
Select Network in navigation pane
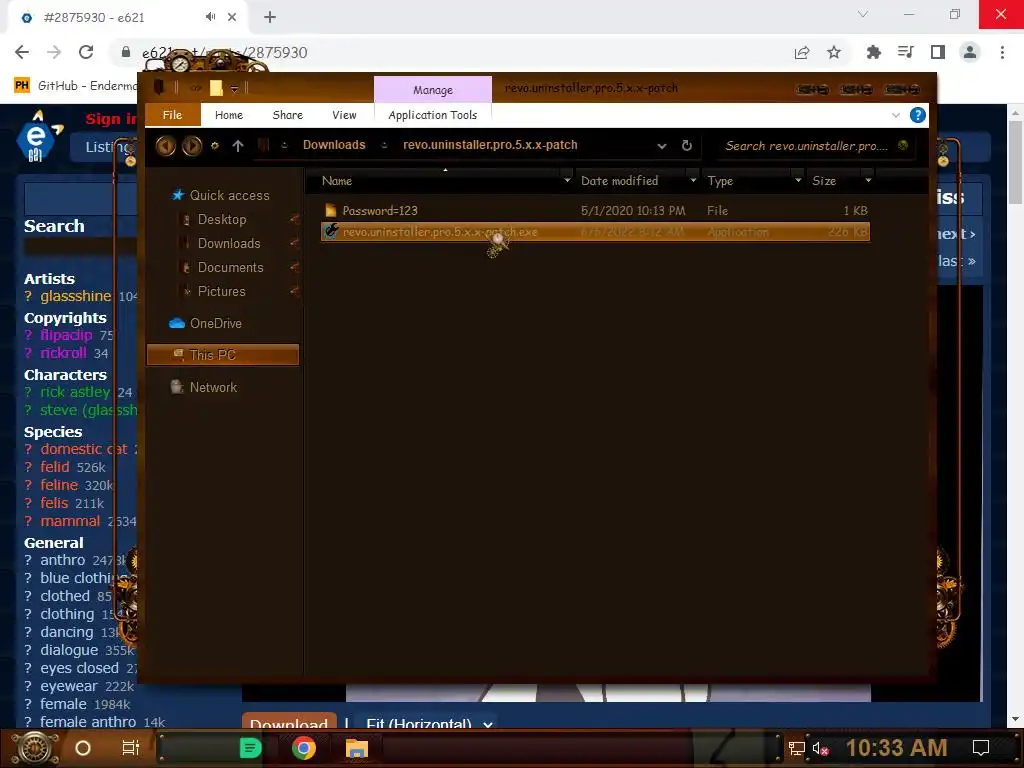tap(213, 387)
